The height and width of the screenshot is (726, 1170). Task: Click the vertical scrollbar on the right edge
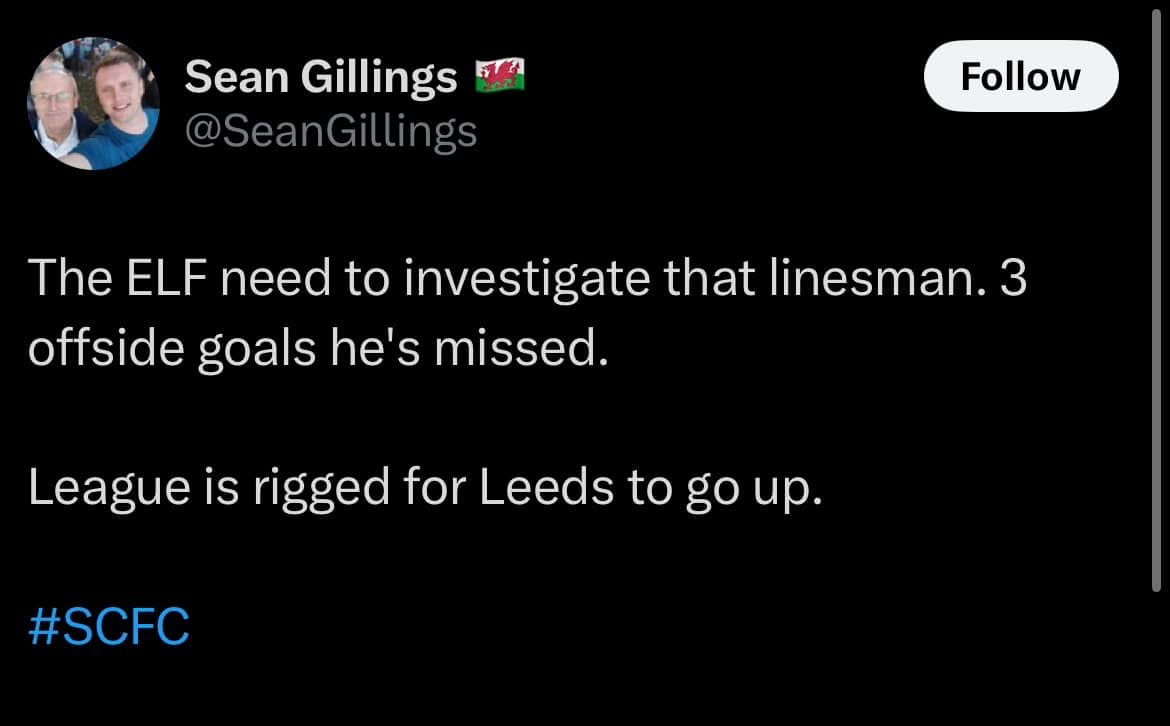[x=1158, y=300]
